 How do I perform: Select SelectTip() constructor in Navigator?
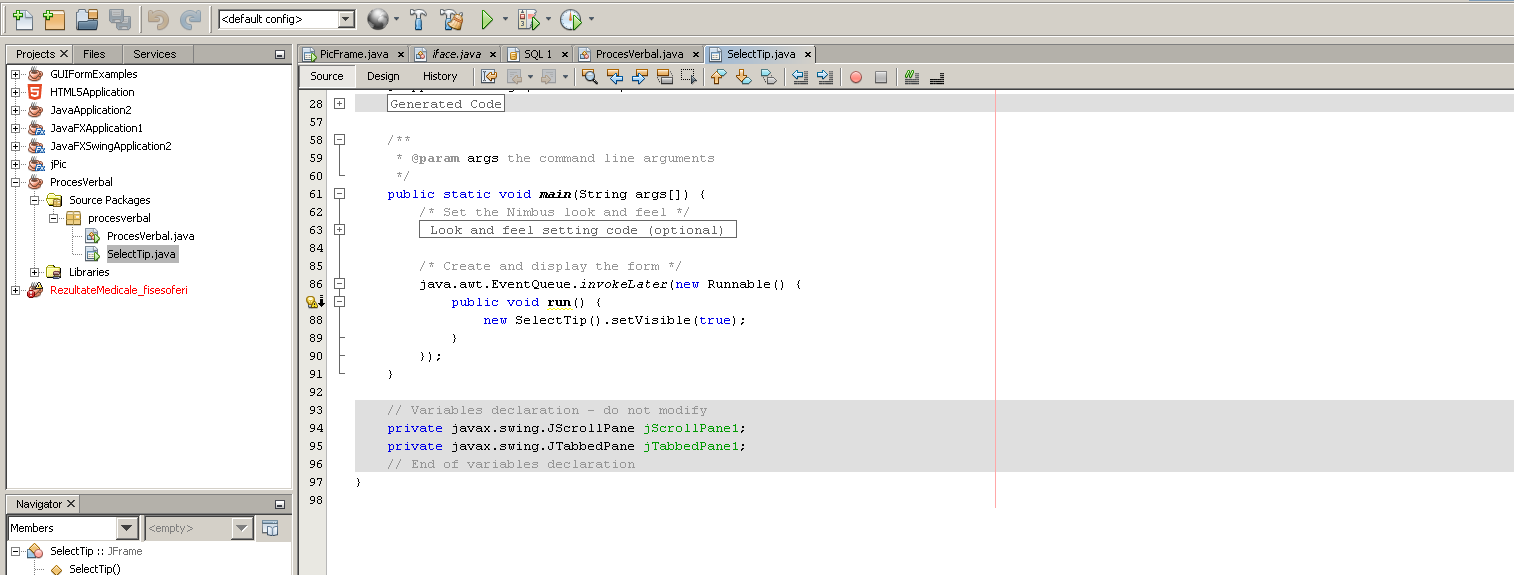click(94, 569)
